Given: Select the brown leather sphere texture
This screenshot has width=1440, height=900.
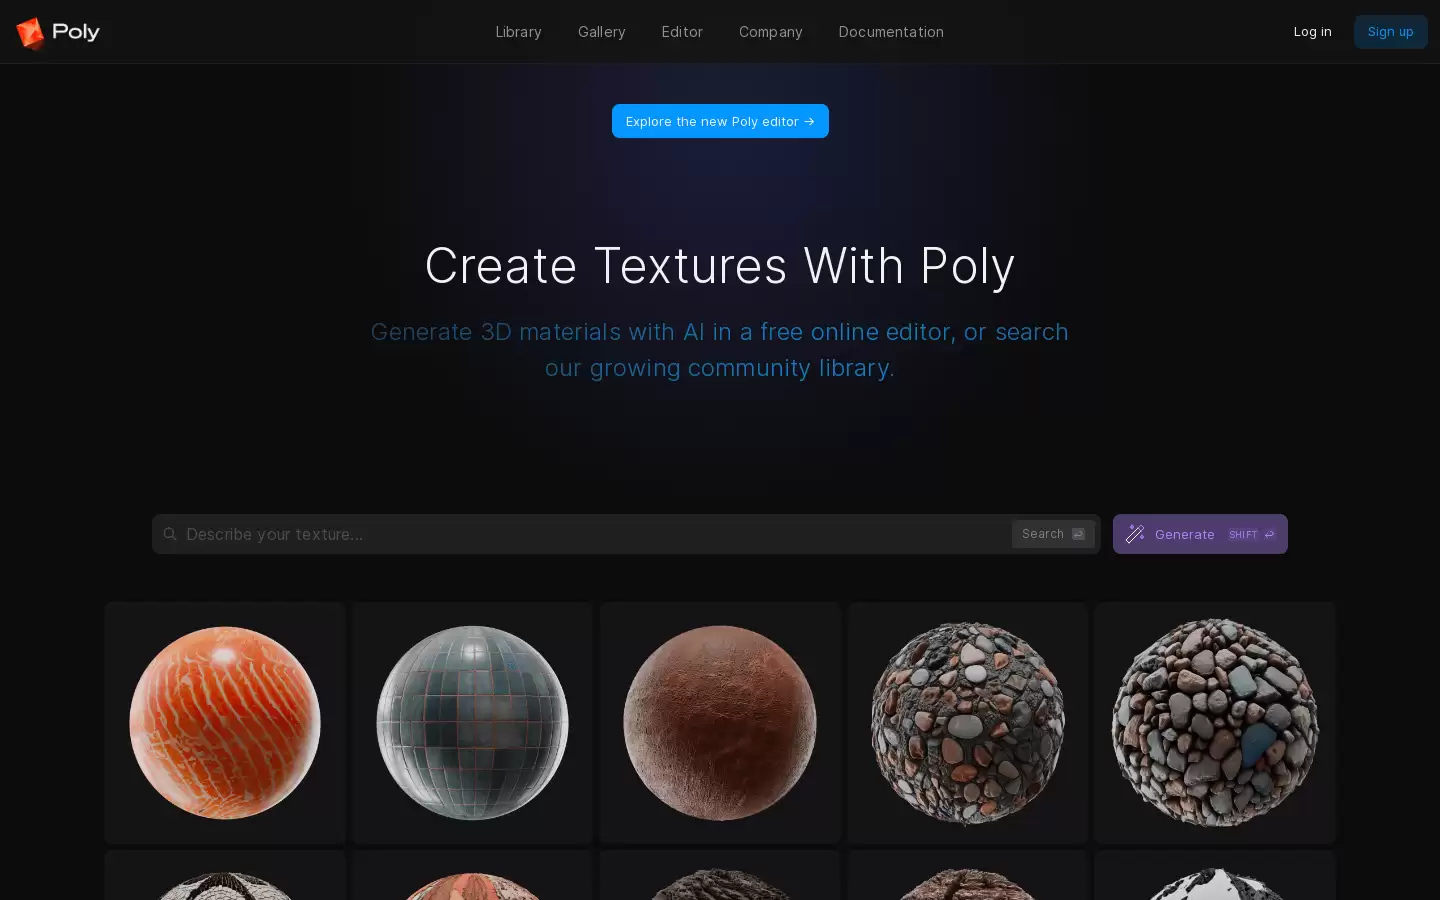Looking at the screenshot, I should click(x=720, y=723).
